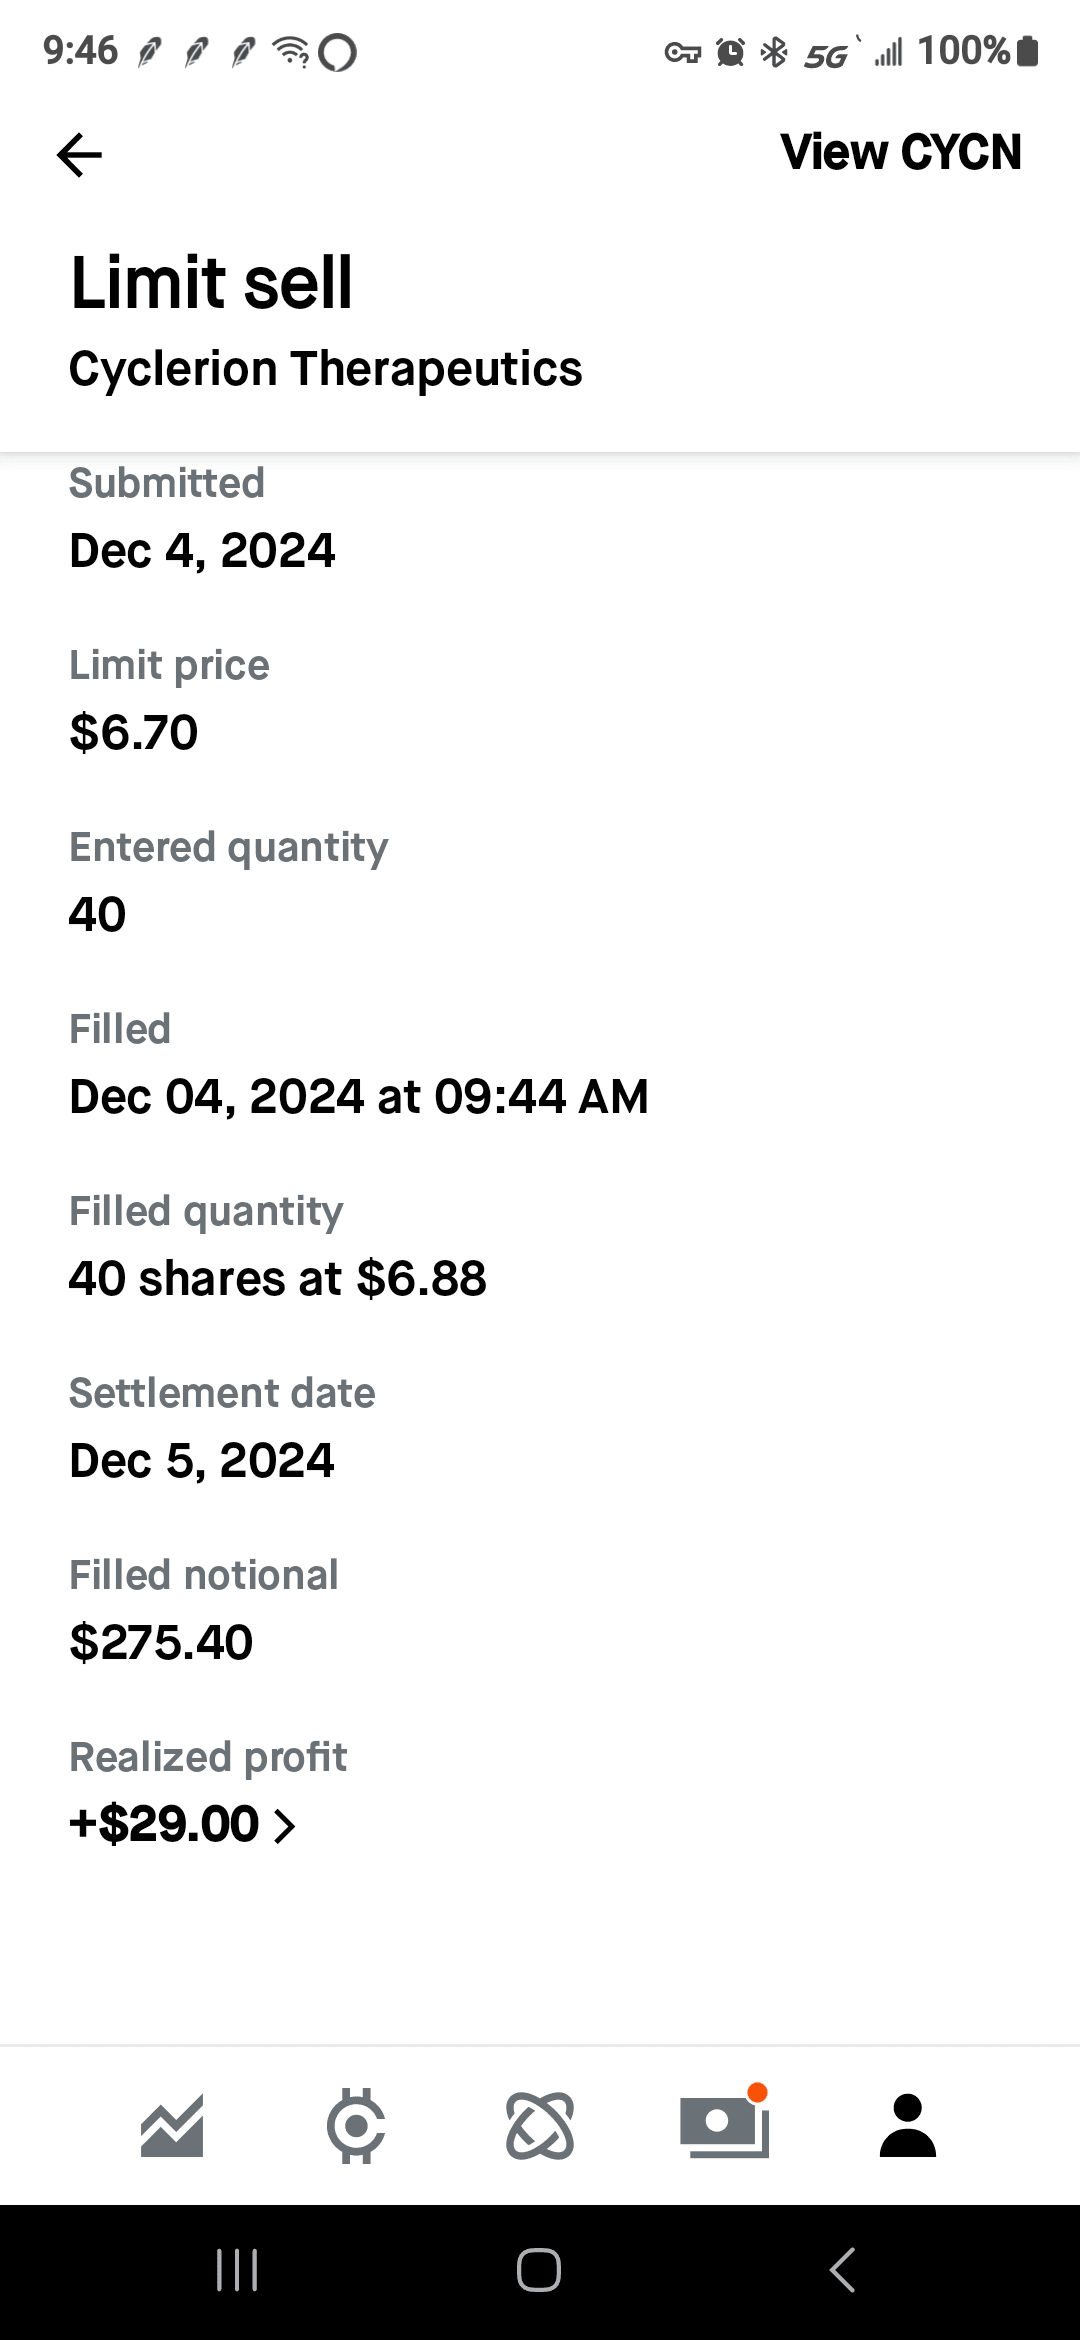Open the investing chart tab
Screen dimensions: 1080x2340
pyautogui.click(x=172, y=2124)
